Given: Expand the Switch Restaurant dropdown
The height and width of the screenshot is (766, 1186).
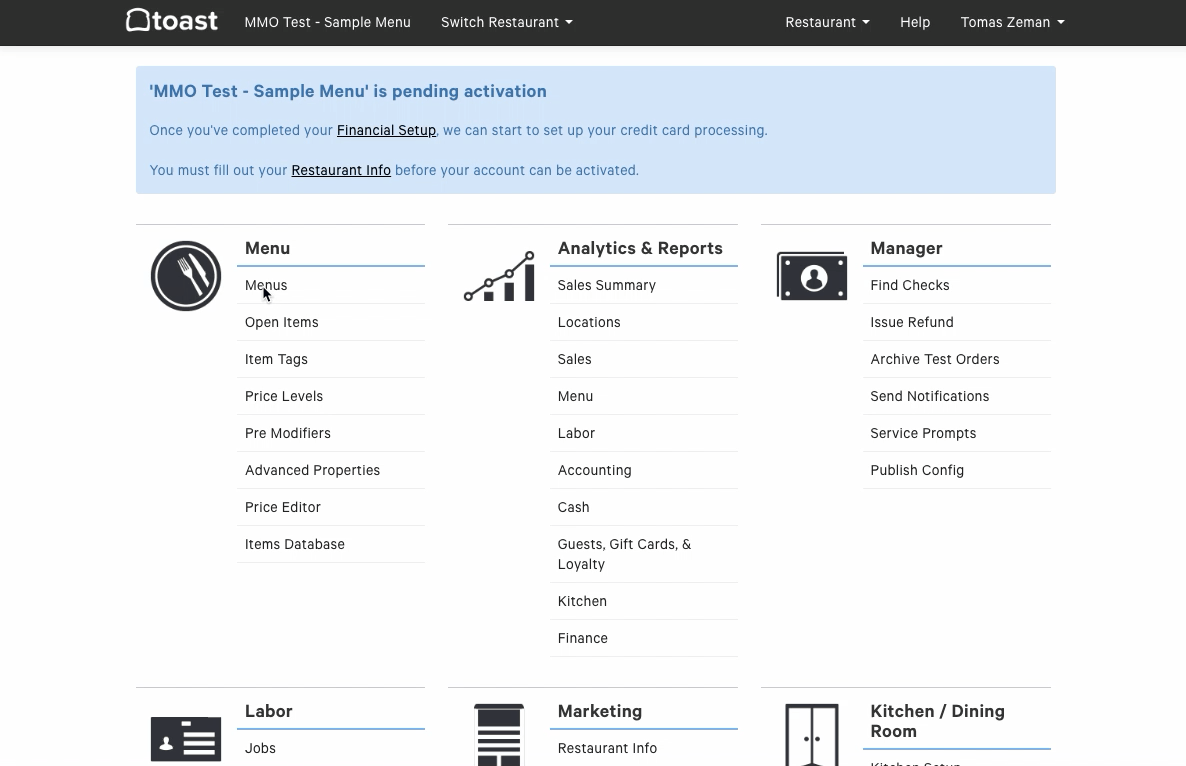Looking at the screenshot, I should coord(507,23).
